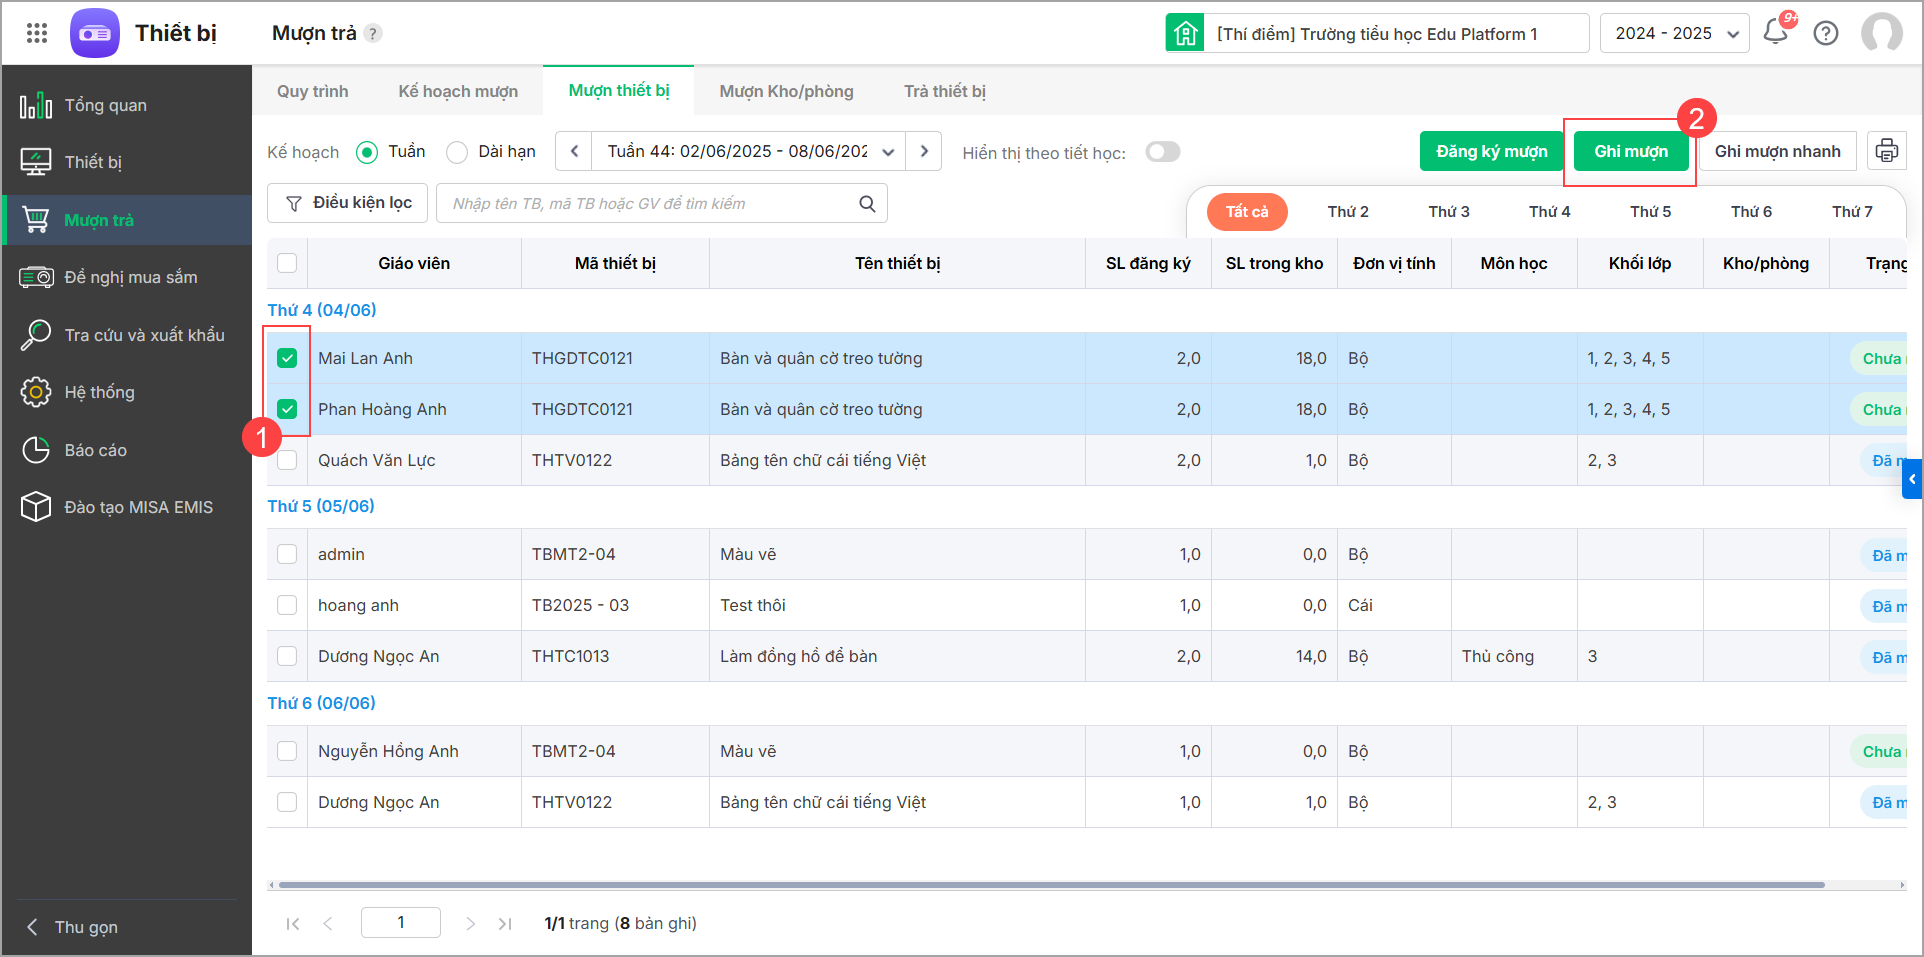The width and height of the screenshot is (1924, 957).
Task: Click the search magnifier icon
Action: [x=867, y=204]
